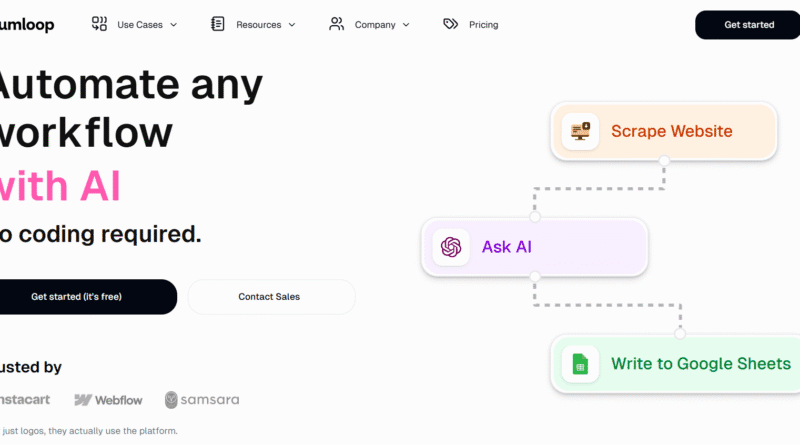
Task: Select the Scrape Website workflow node
Action: [671, 131]
